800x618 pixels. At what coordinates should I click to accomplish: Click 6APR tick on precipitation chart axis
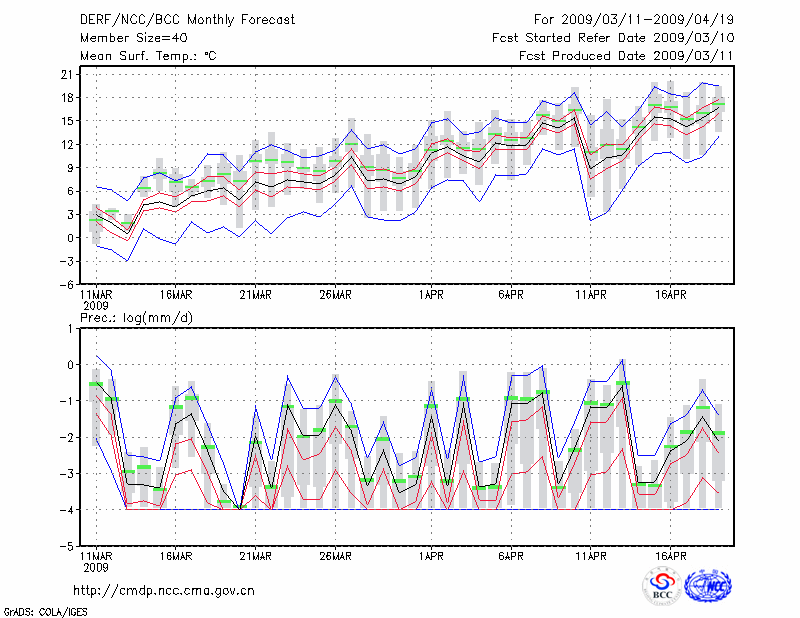click(x=510, y=556)
